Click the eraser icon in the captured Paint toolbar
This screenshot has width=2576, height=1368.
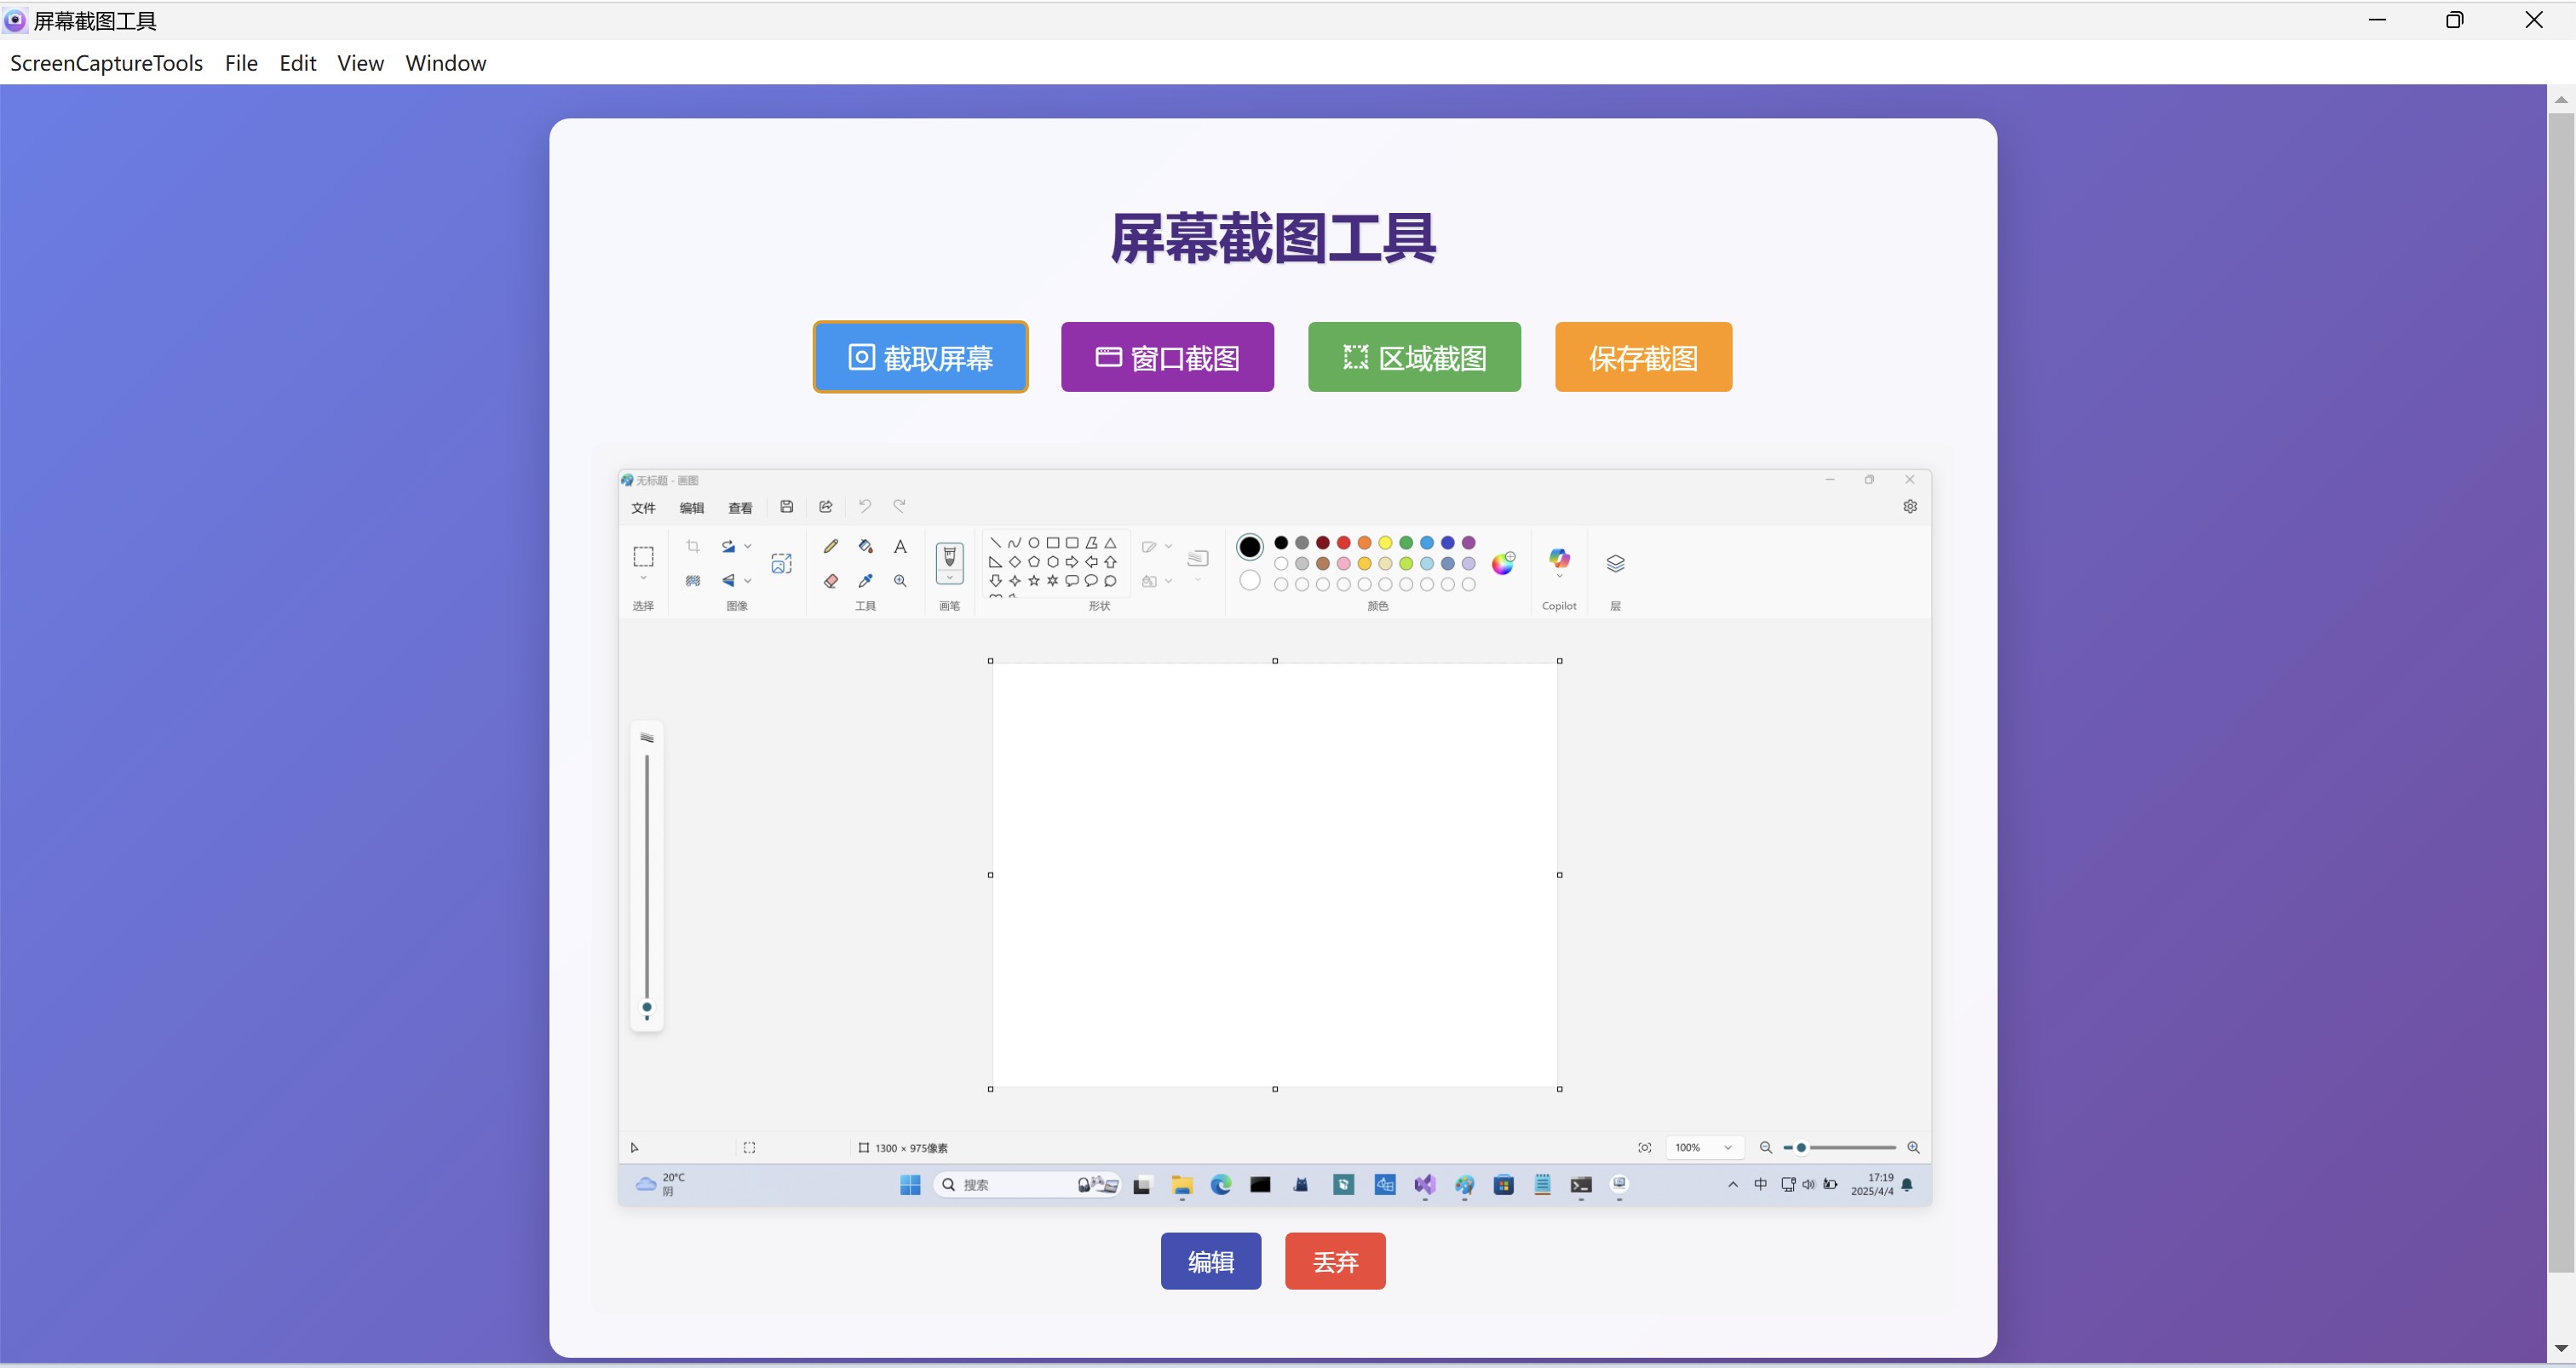[x=831, y=581]
